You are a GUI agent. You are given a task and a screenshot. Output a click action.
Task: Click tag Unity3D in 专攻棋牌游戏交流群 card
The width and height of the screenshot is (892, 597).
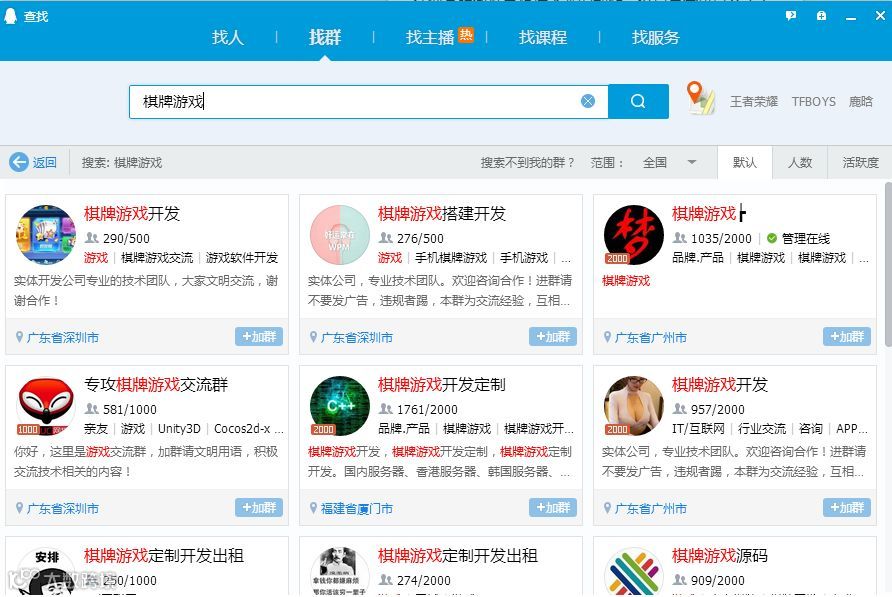tap(179, 429)
